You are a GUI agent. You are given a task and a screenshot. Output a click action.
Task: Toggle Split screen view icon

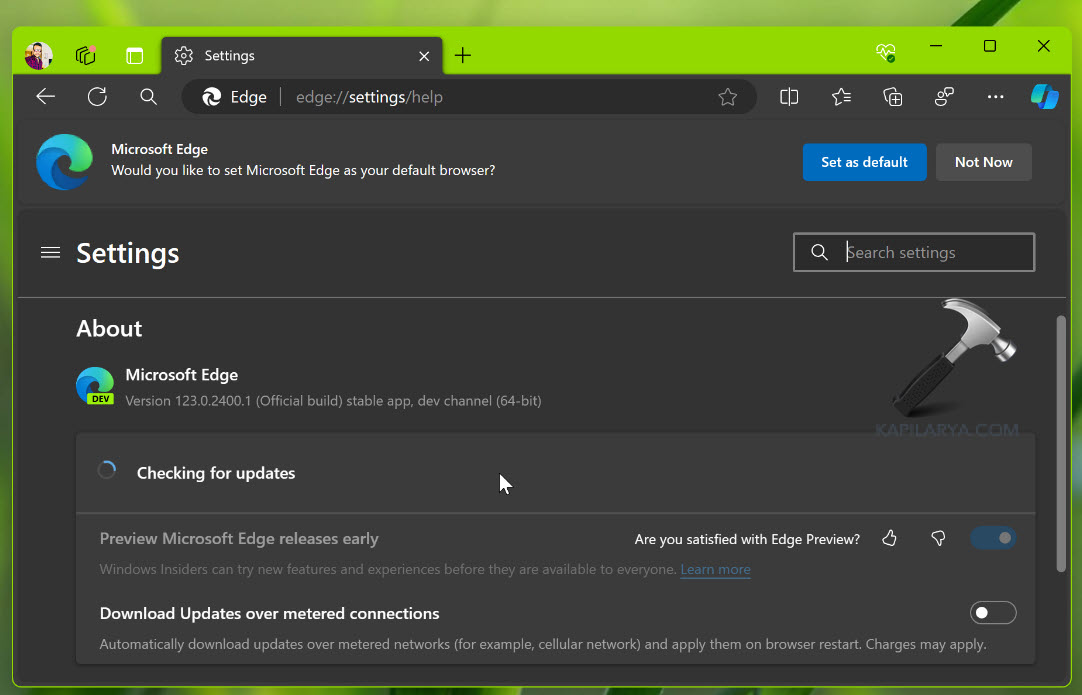pyautogui.click(x=789, y=97)
